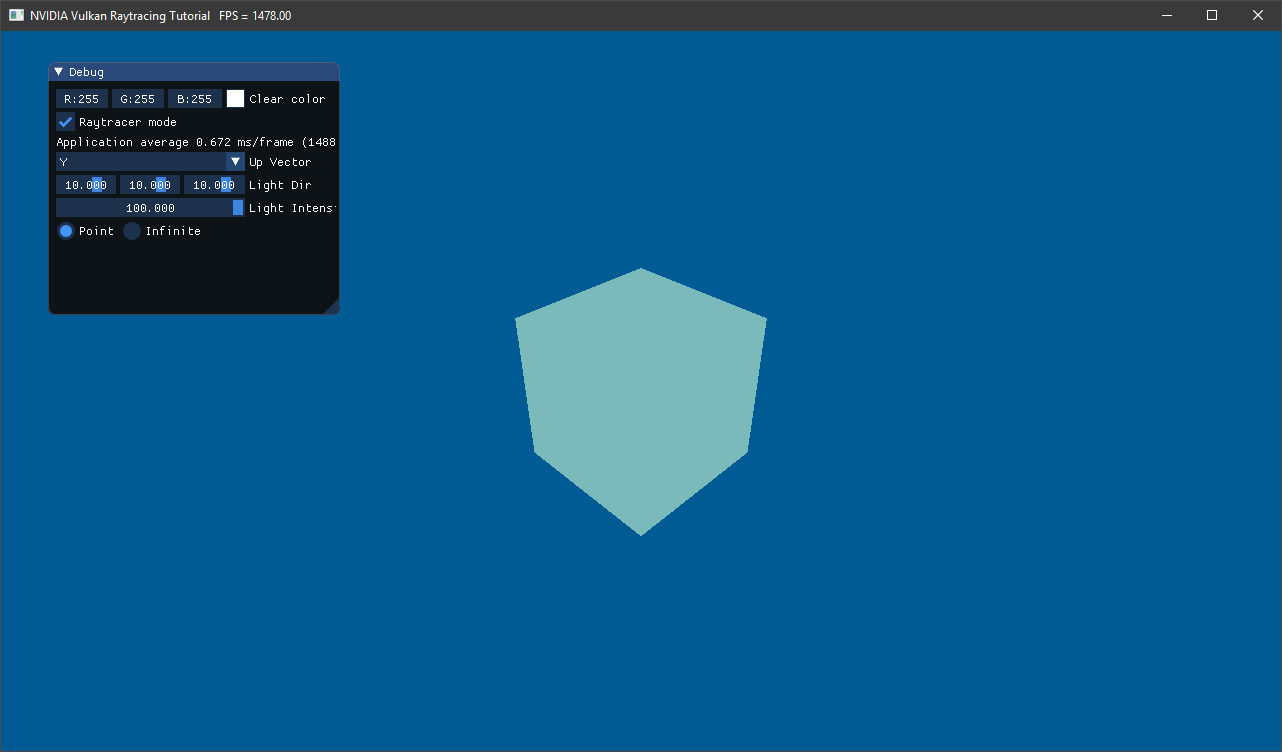Open the Up Vector combo showing Y
This screenshot has width=1282, height=752.
140,162
